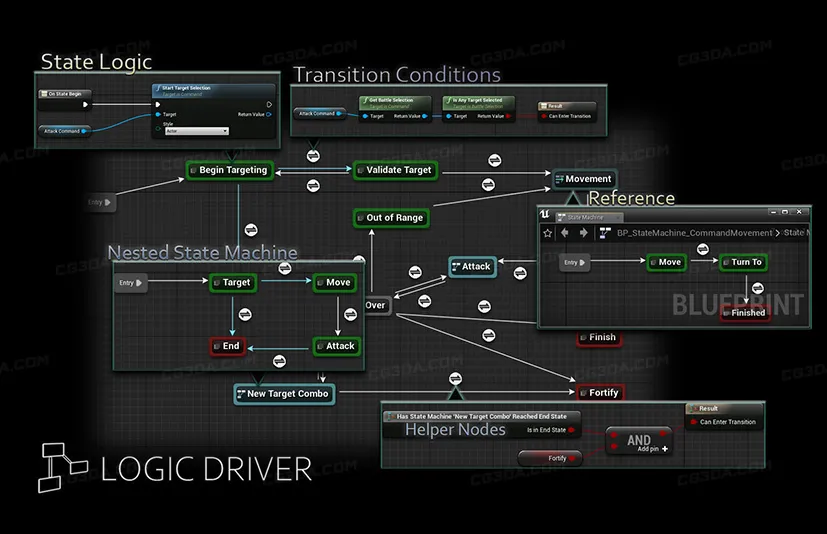Switch to the State Machine tab
The image size is (827, 534).
pos(587,217)
